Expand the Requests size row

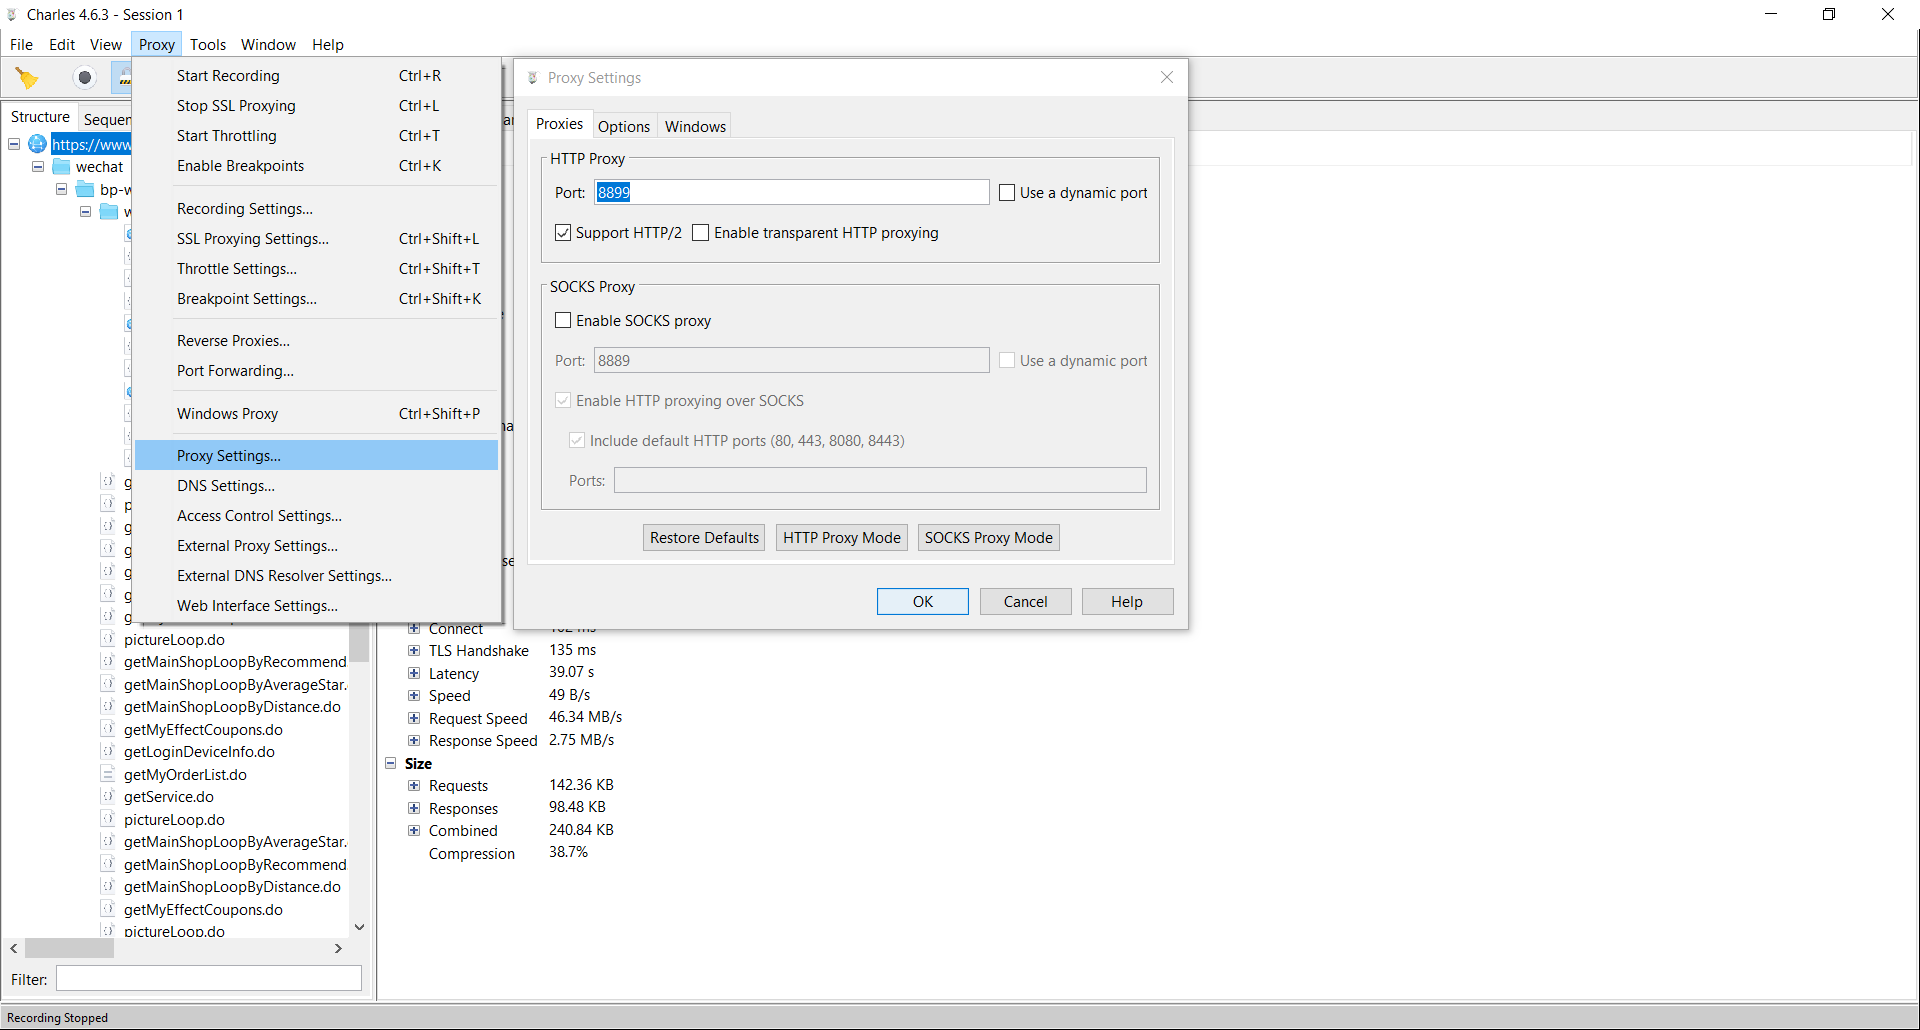[x=414, y=786]
